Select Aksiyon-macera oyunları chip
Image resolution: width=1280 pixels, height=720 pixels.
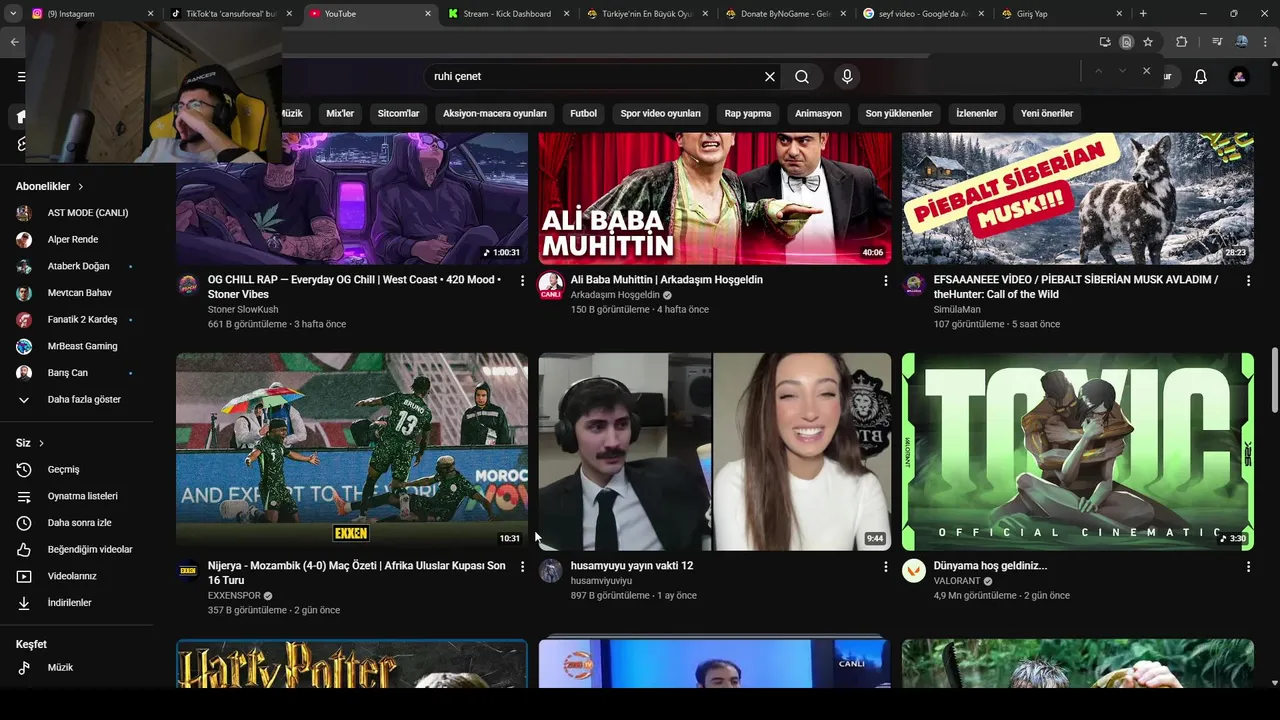[495, 114]
